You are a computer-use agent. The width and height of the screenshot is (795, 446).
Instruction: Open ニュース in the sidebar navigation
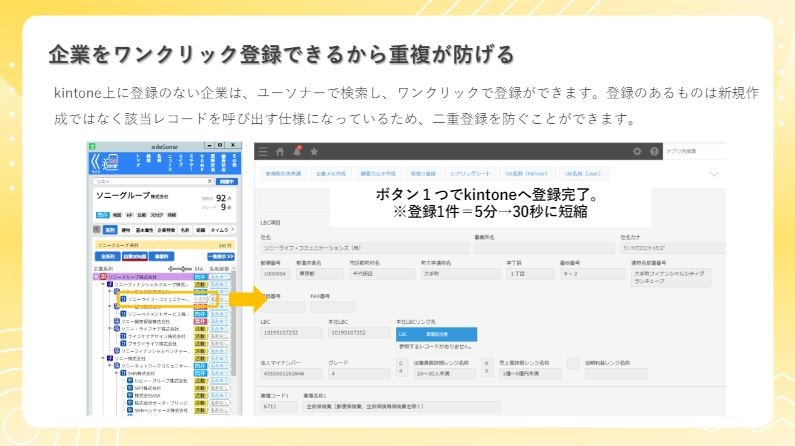pyautogui.click(x=169, y=162)
